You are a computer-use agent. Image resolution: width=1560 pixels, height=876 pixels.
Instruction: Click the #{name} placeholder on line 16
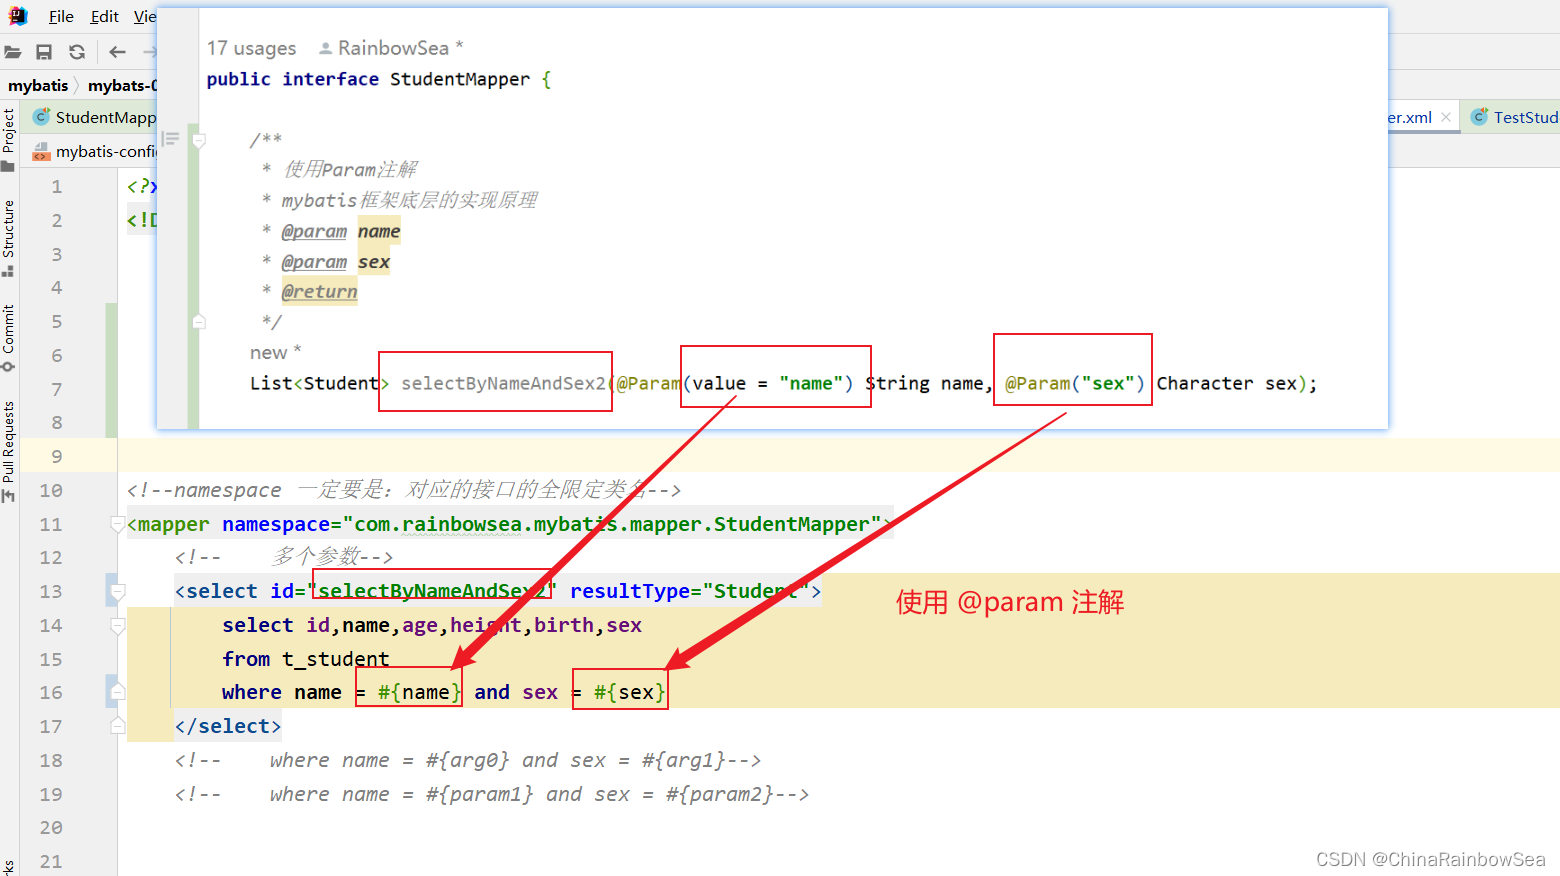click(x=420, y=692)
